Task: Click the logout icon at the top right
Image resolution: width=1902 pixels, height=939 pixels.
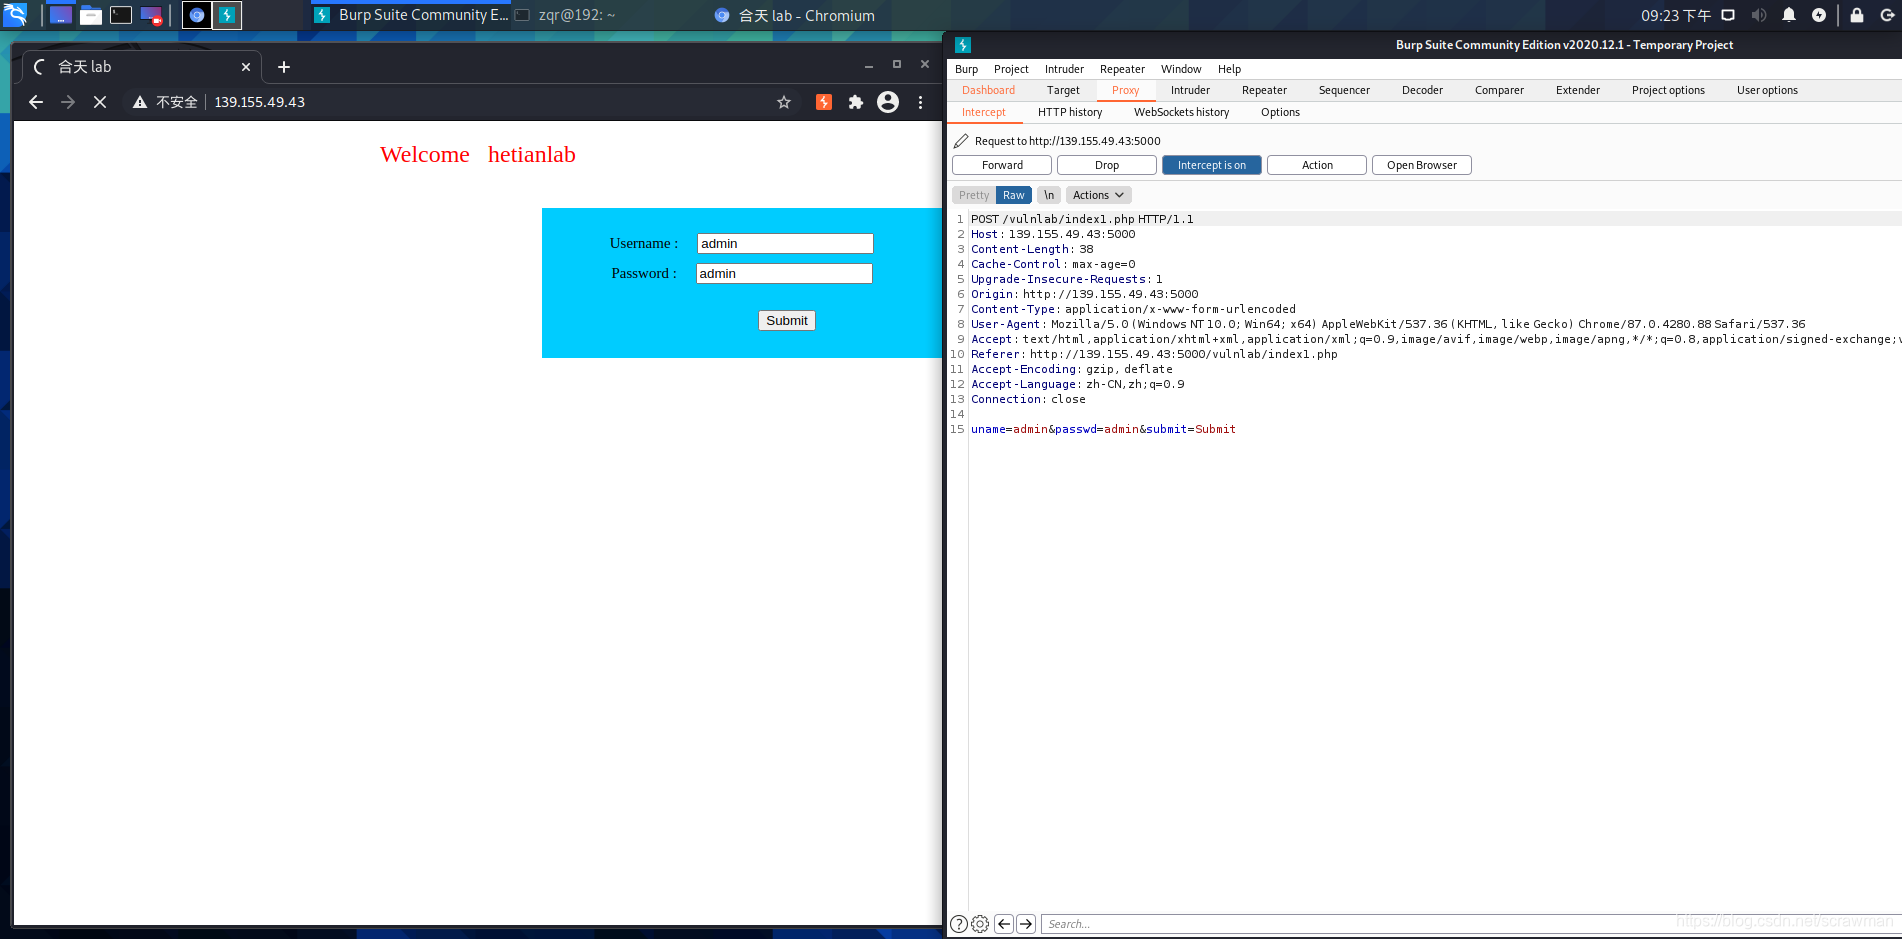Action: pos(1887,15)
